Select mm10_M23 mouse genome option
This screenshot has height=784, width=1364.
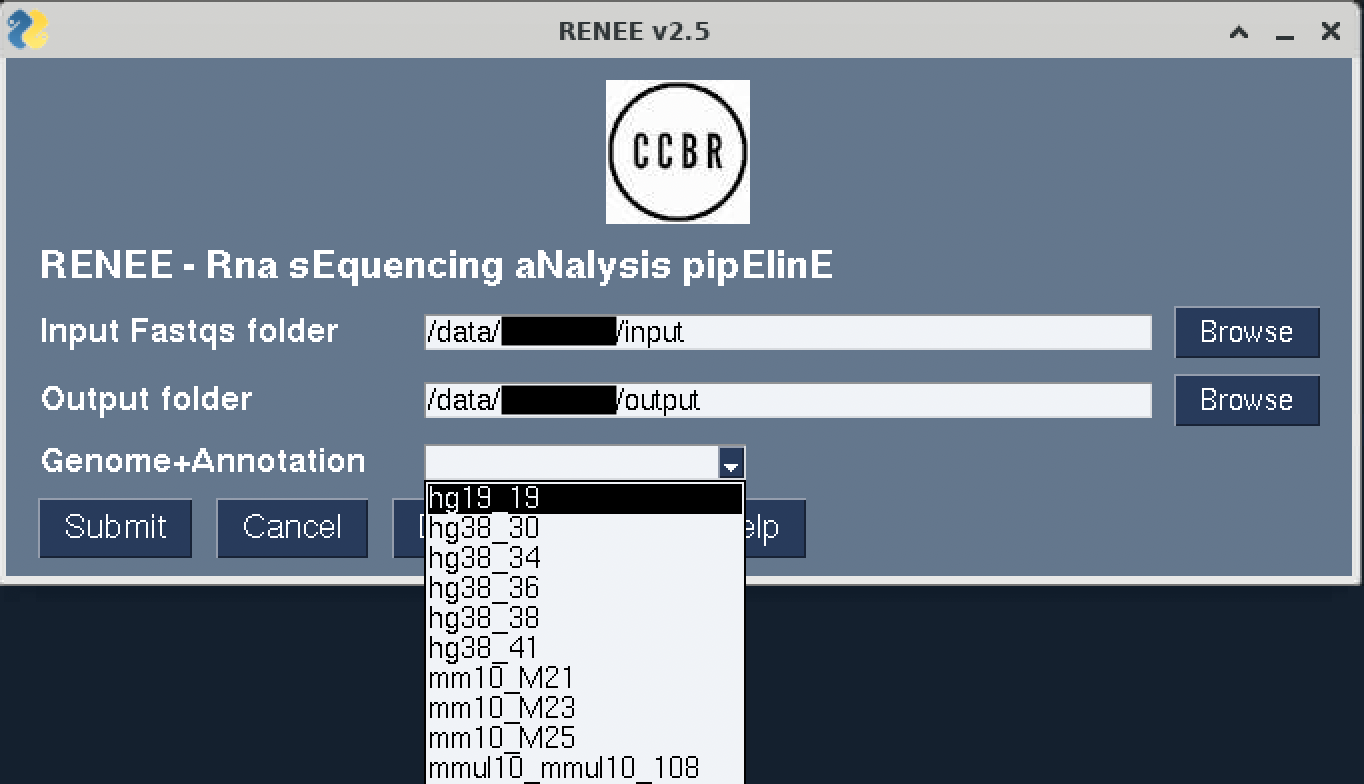click(x=585, y=708)
